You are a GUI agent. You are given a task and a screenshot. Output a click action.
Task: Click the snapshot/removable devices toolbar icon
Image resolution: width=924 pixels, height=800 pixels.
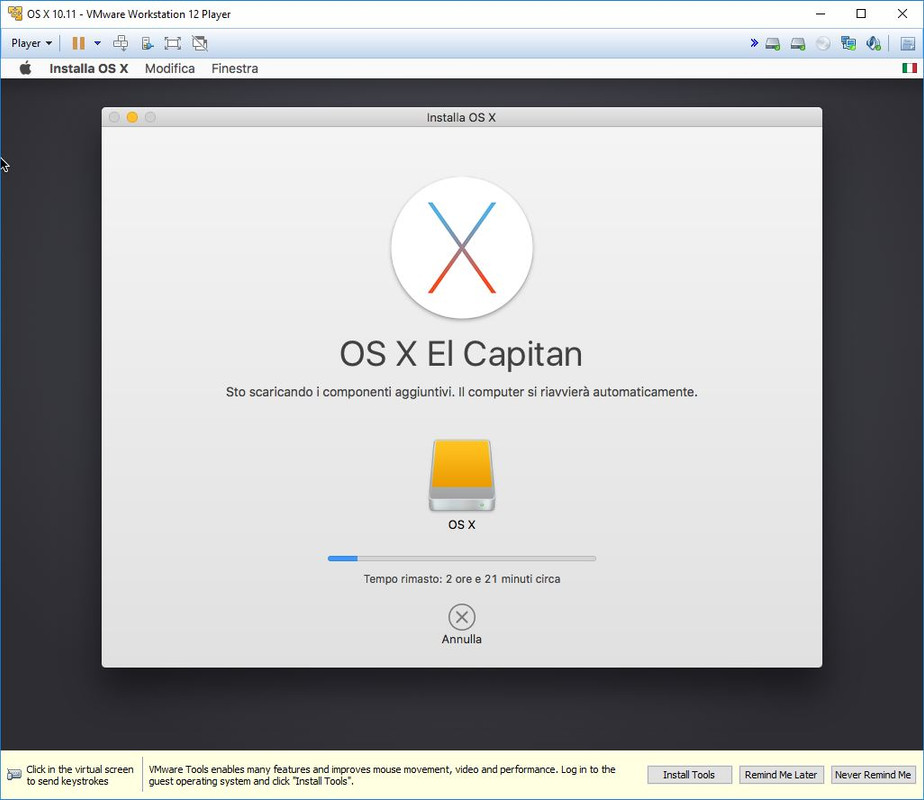[147, 43]
